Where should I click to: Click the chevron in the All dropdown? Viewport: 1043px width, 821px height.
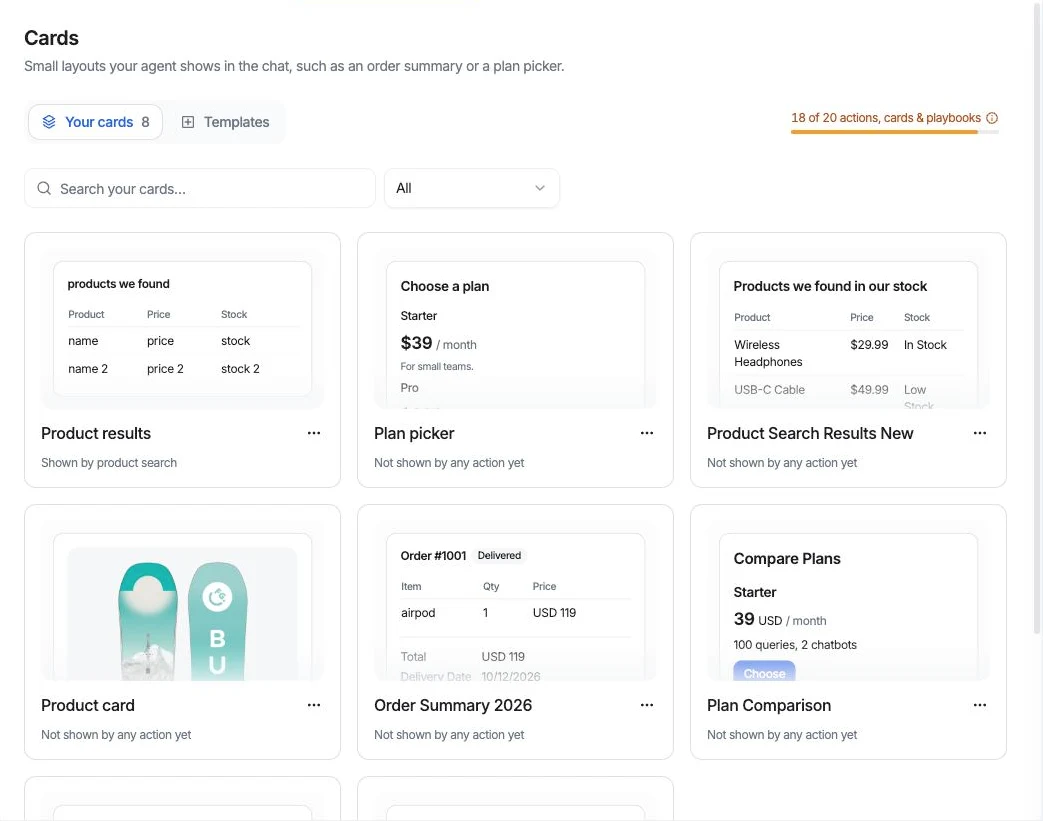click(540, 188)
